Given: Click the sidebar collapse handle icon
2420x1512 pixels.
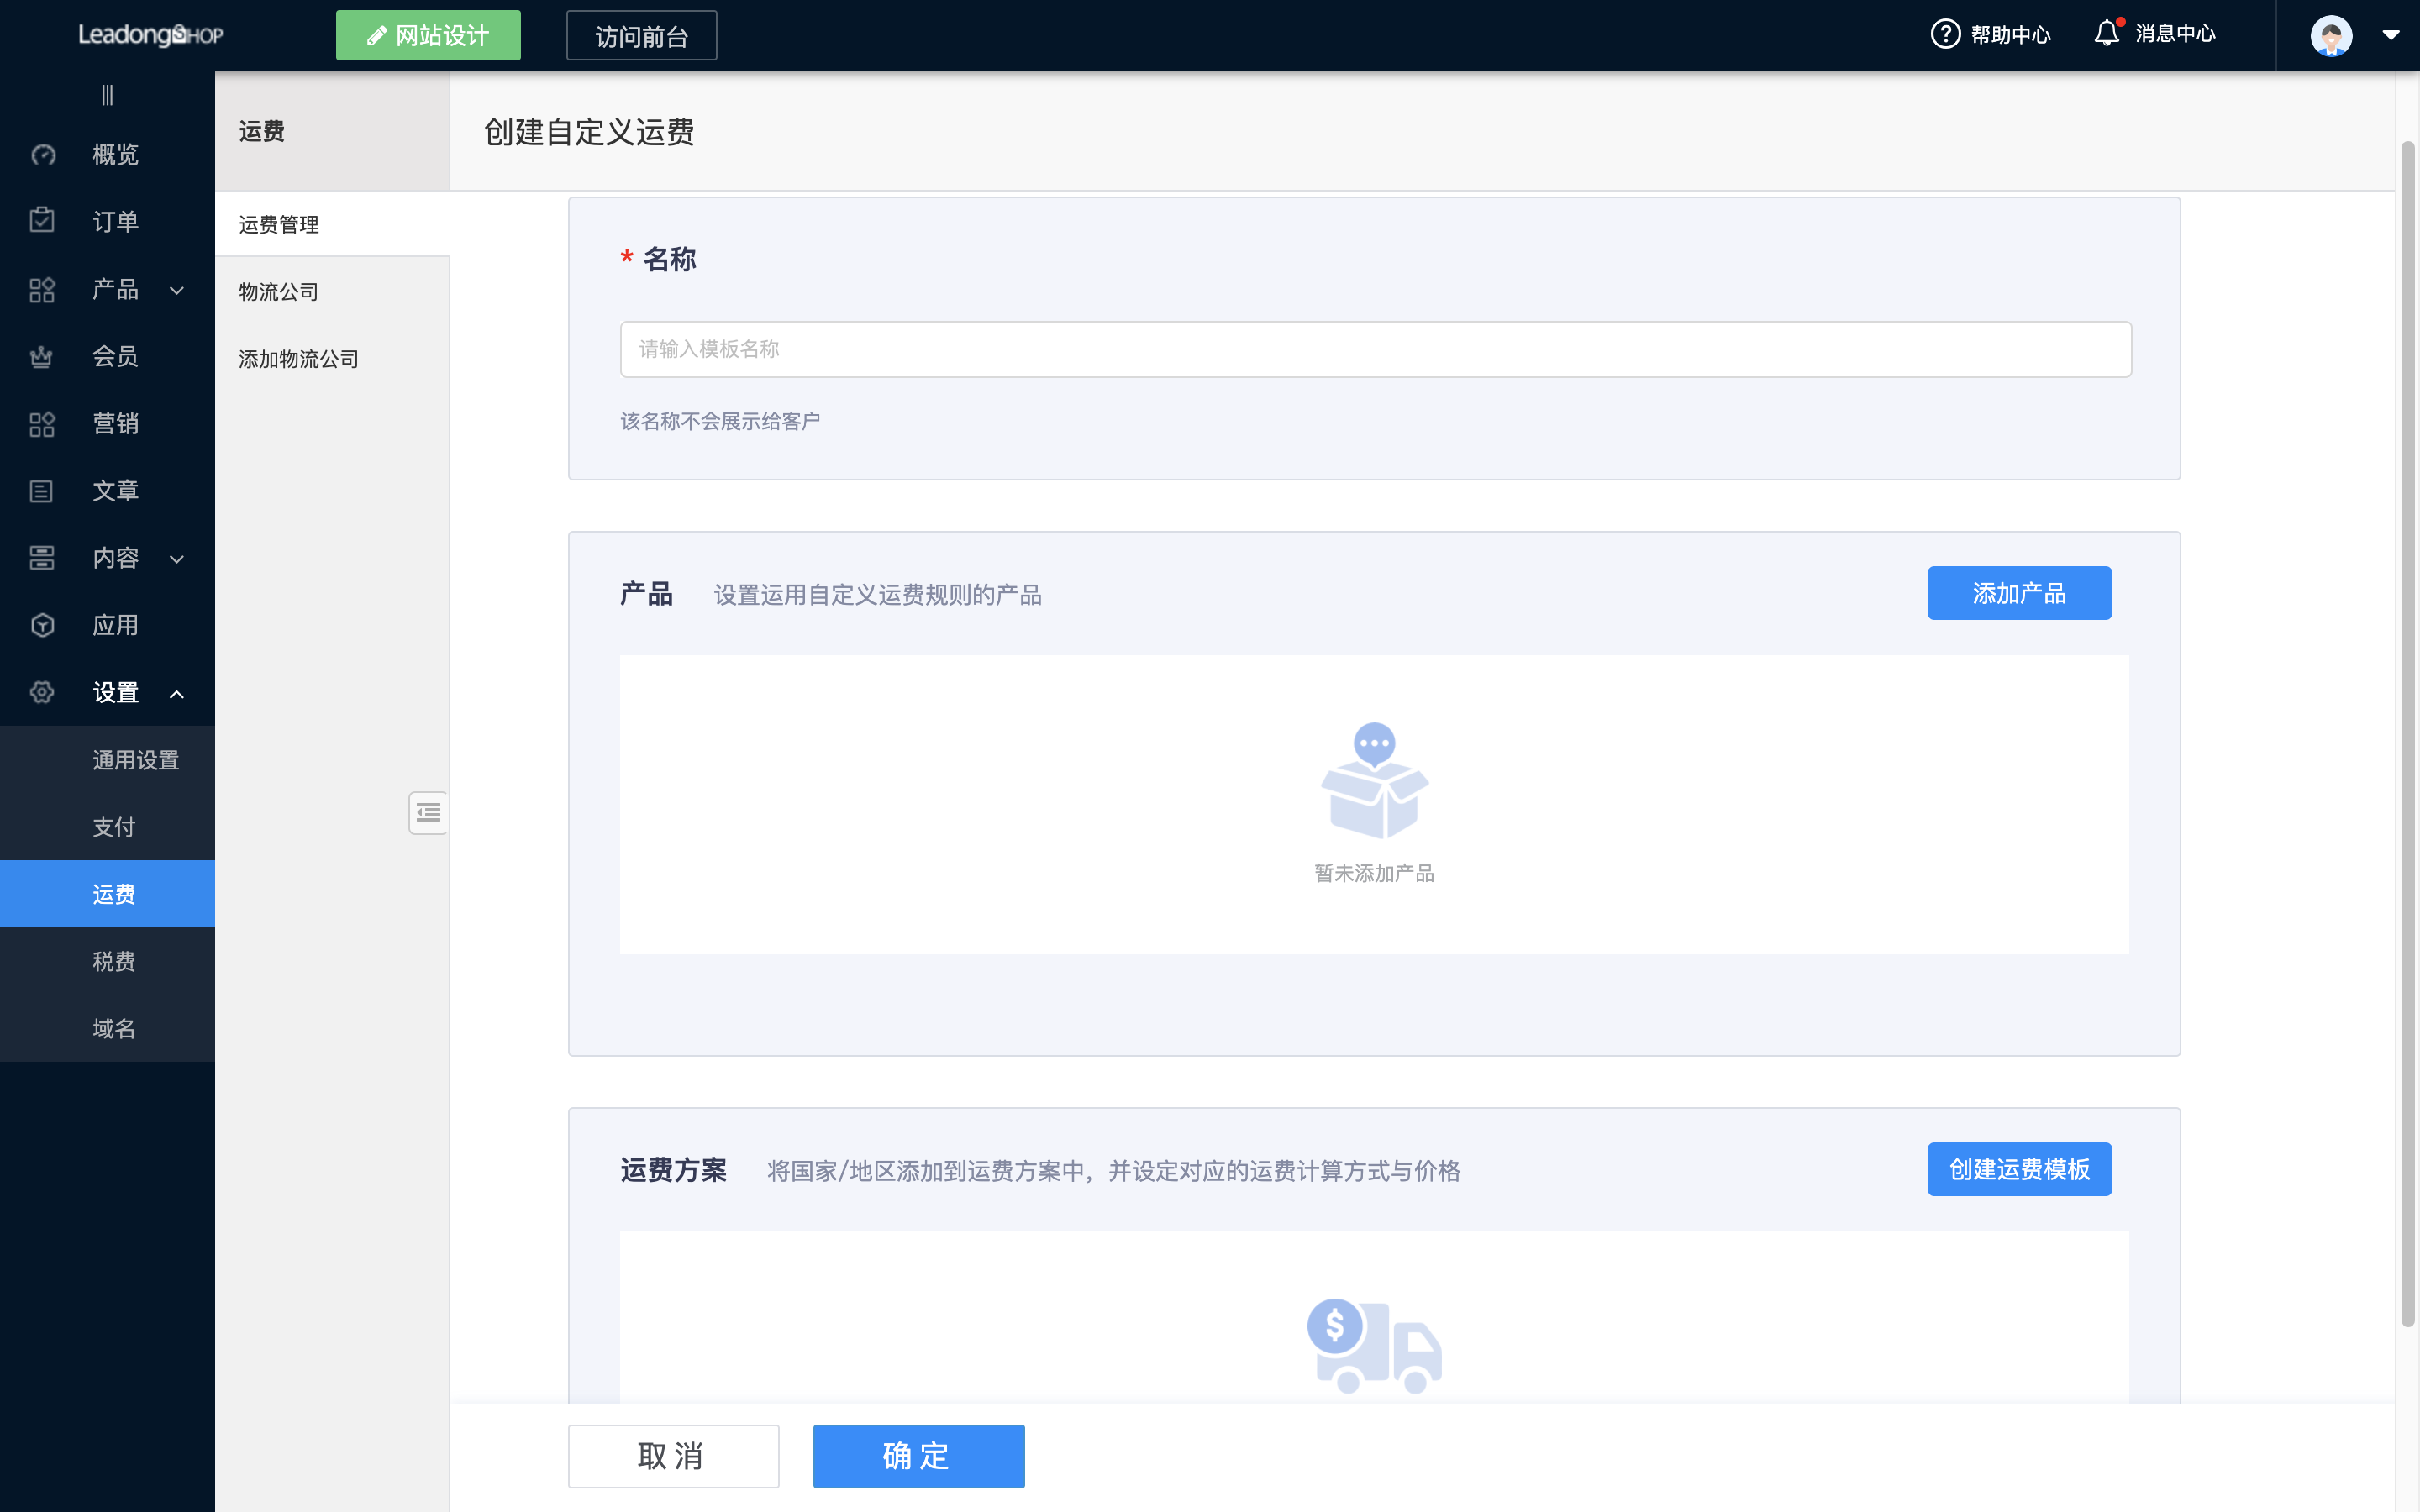Looking at the screenshot, I should click(x=107, y=95).
